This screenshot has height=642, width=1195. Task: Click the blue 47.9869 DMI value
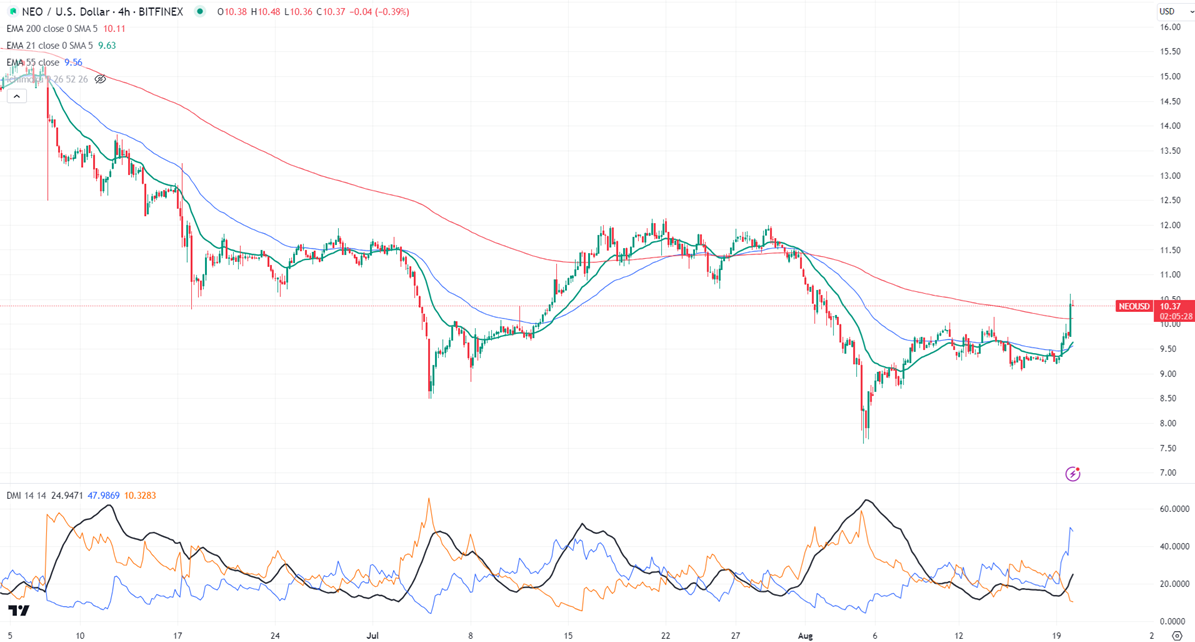click(x=104, y=496)
